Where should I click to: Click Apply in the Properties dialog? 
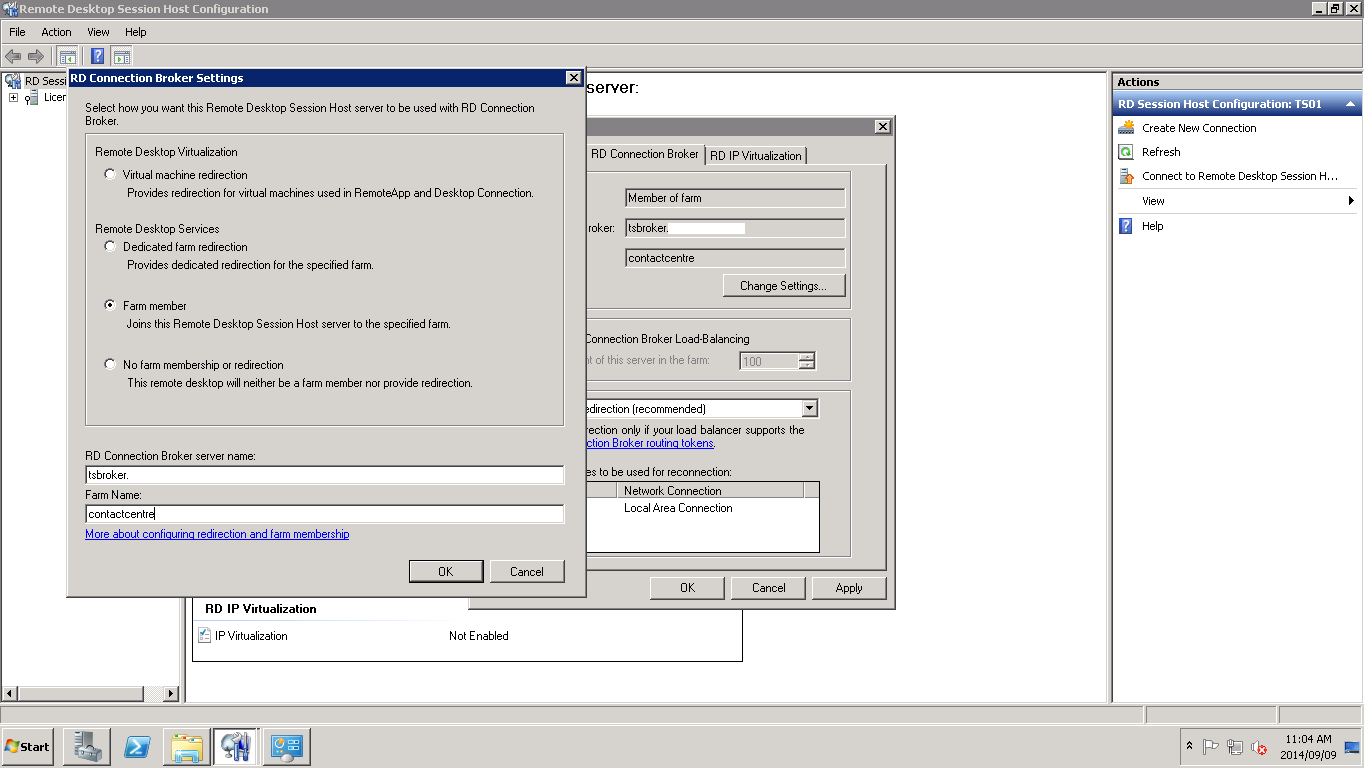(849, 587)
